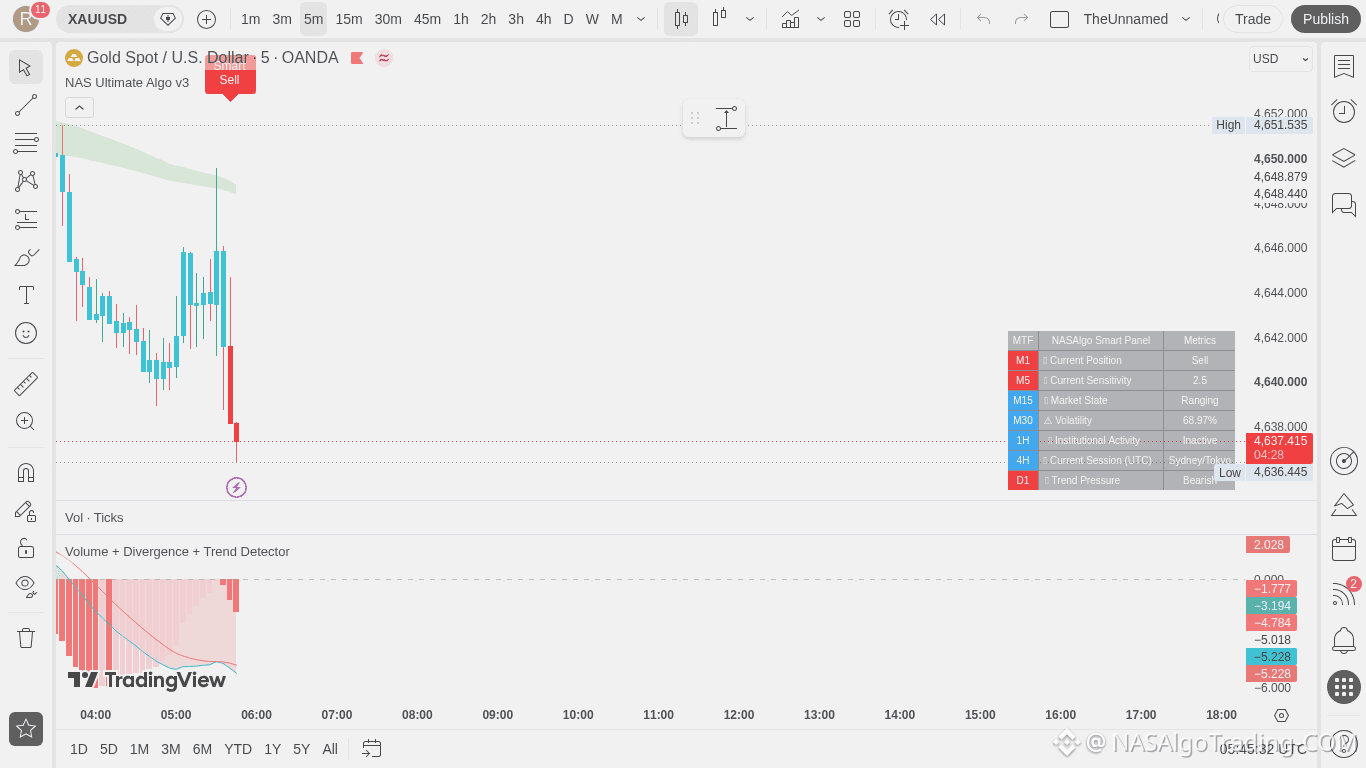Choose the Measure ruler tool
Screen dimensions: 1366x768
[26, 383]
